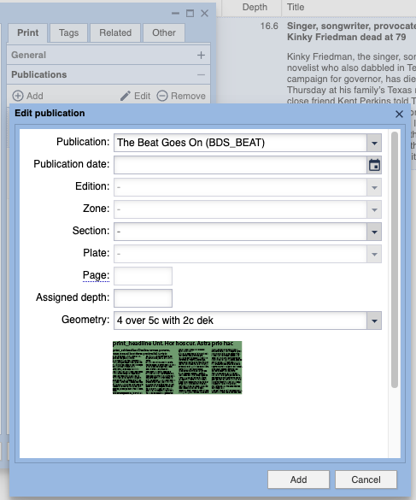Click the Assigned depth input field
The width and height of the screenshot is (416, 500).
pyautogui.click(x=143, y=298)
